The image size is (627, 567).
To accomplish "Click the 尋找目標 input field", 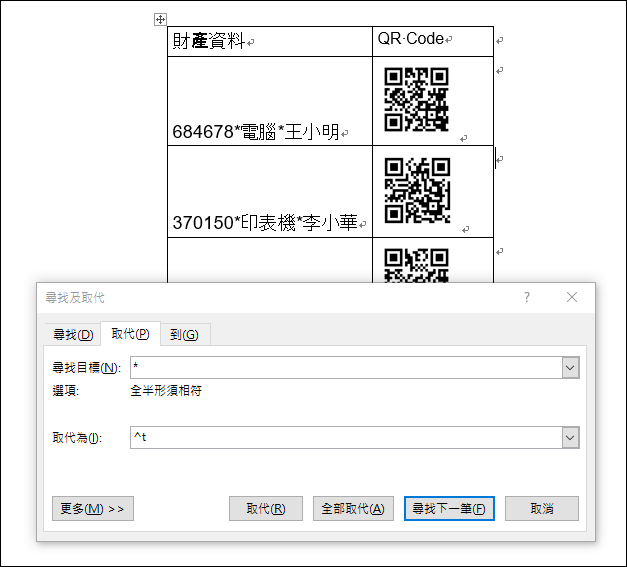I will click(346, 367).
